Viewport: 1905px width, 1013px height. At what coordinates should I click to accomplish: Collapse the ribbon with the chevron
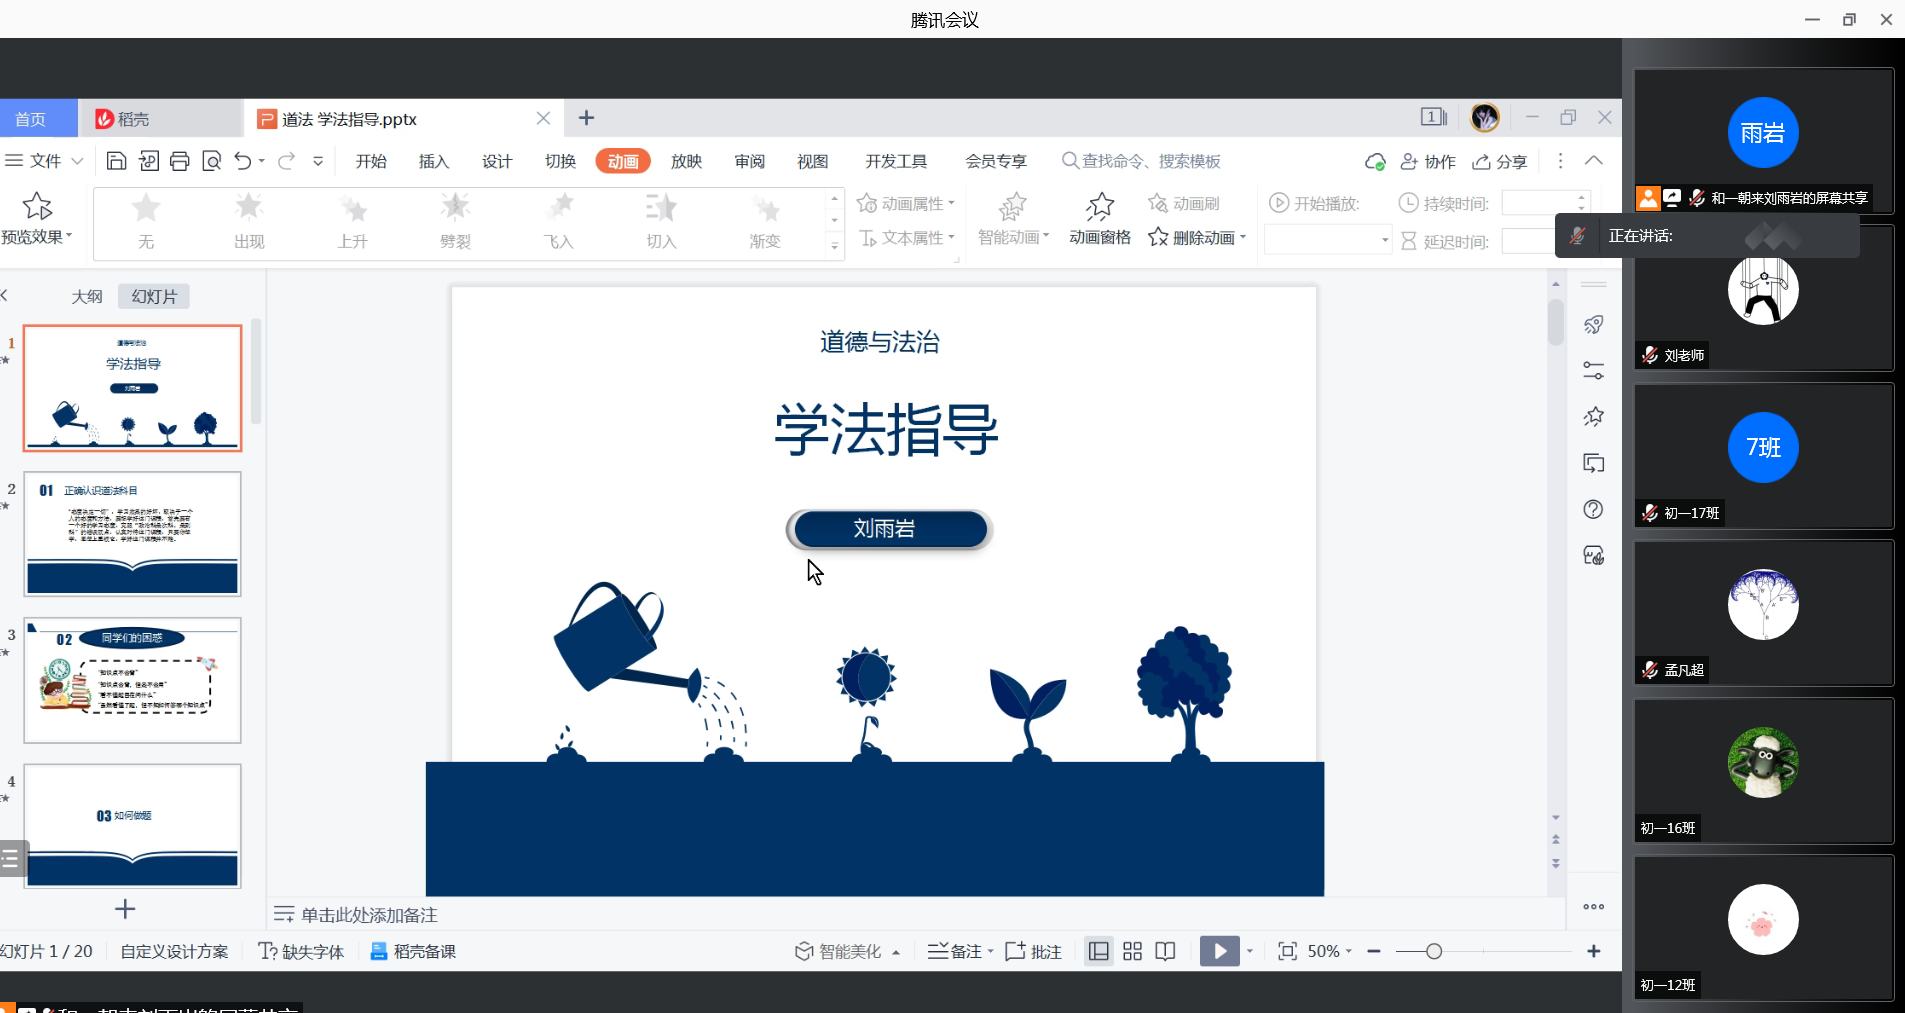[1594, 161]
